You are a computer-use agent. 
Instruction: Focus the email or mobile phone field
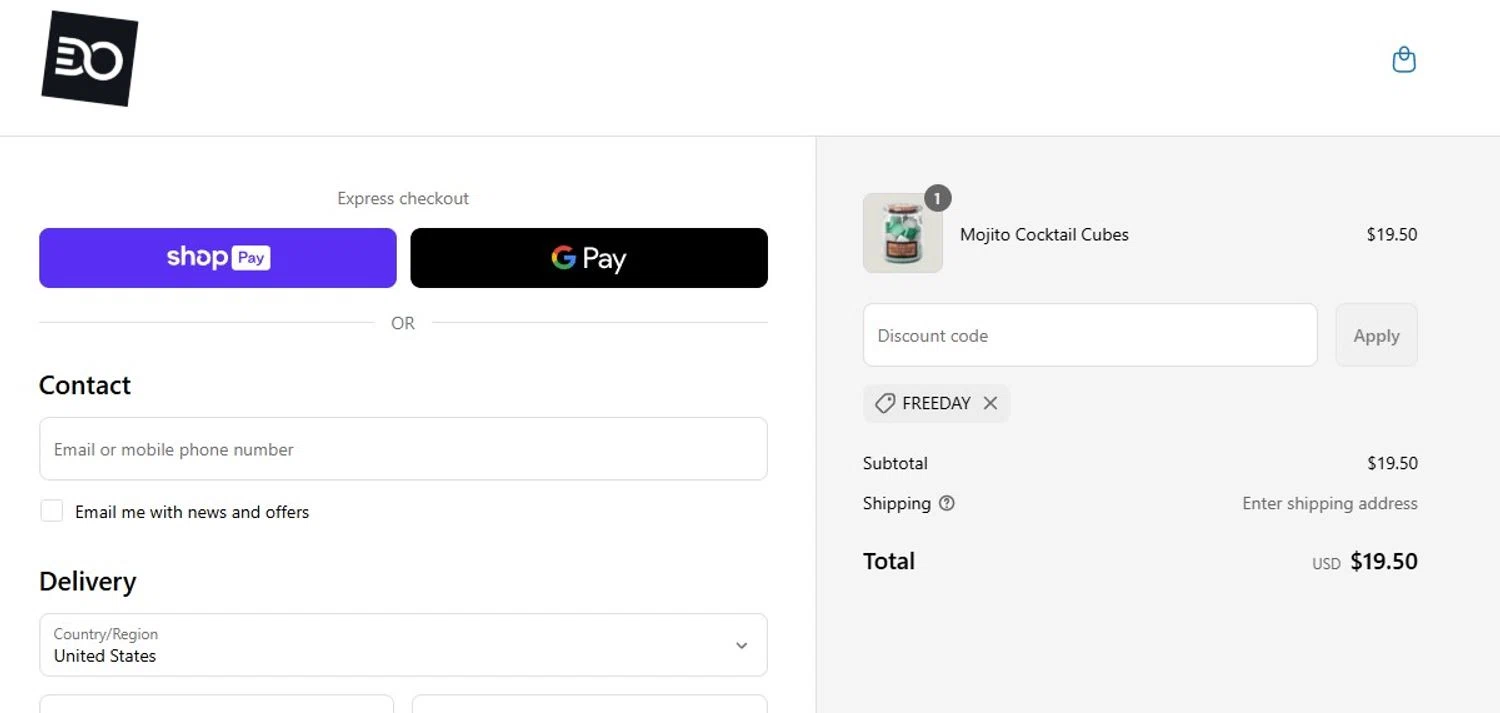[403, 449]
